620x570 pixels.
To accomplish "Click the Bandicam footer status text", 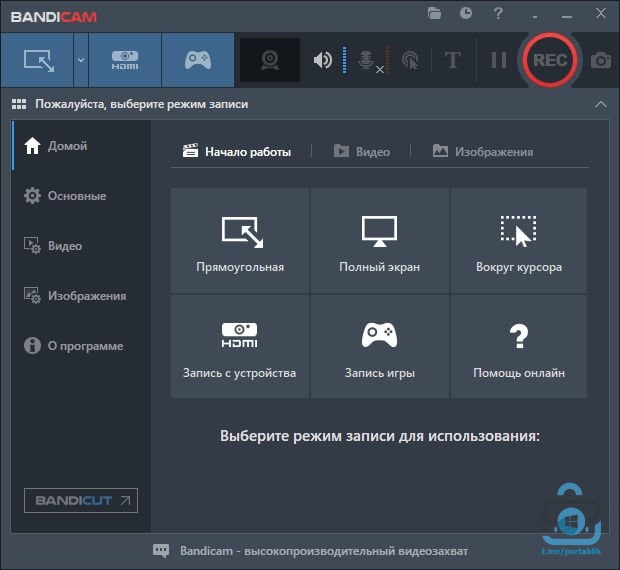I will point(323,551).
